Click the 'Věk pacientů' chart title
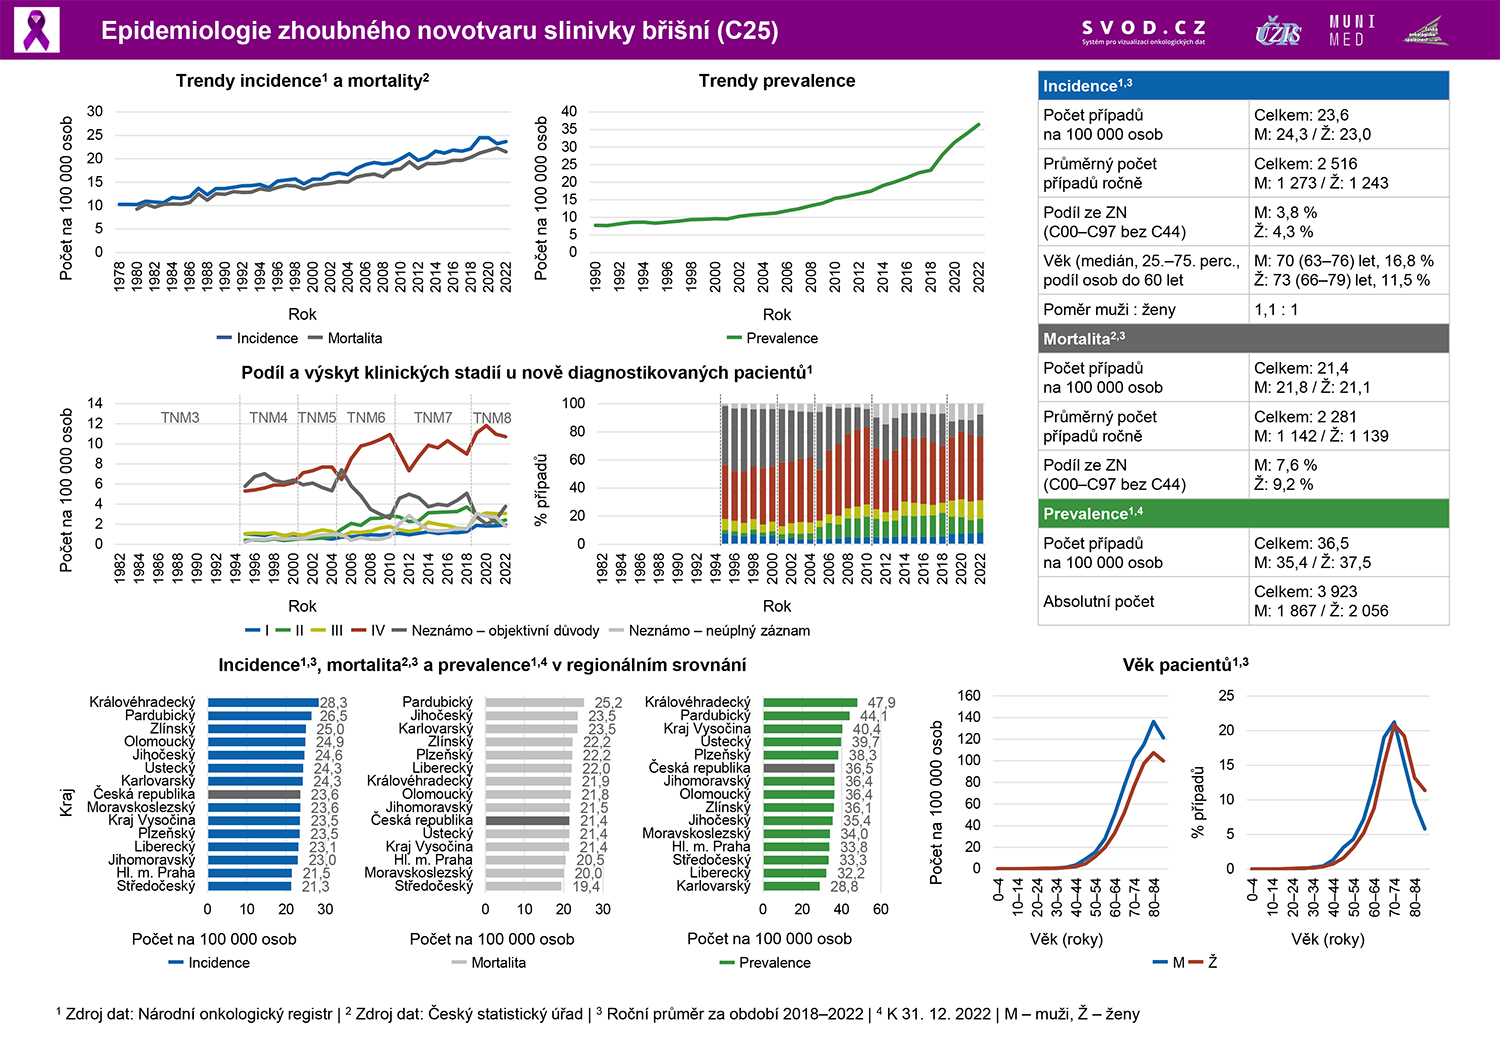 pyautogui.click(x=1185, y=665)
